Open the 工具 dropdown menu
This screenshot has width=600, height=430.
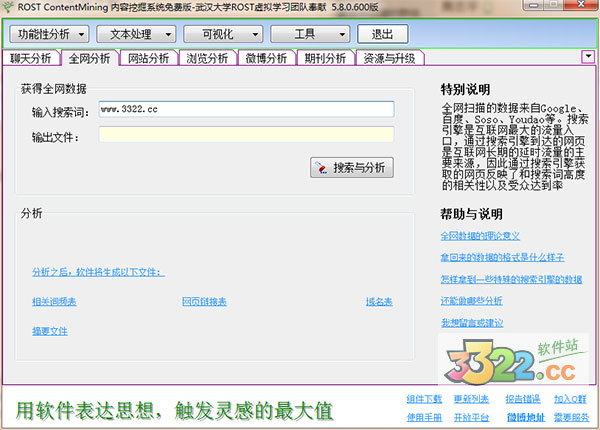(x=310, y=34)
